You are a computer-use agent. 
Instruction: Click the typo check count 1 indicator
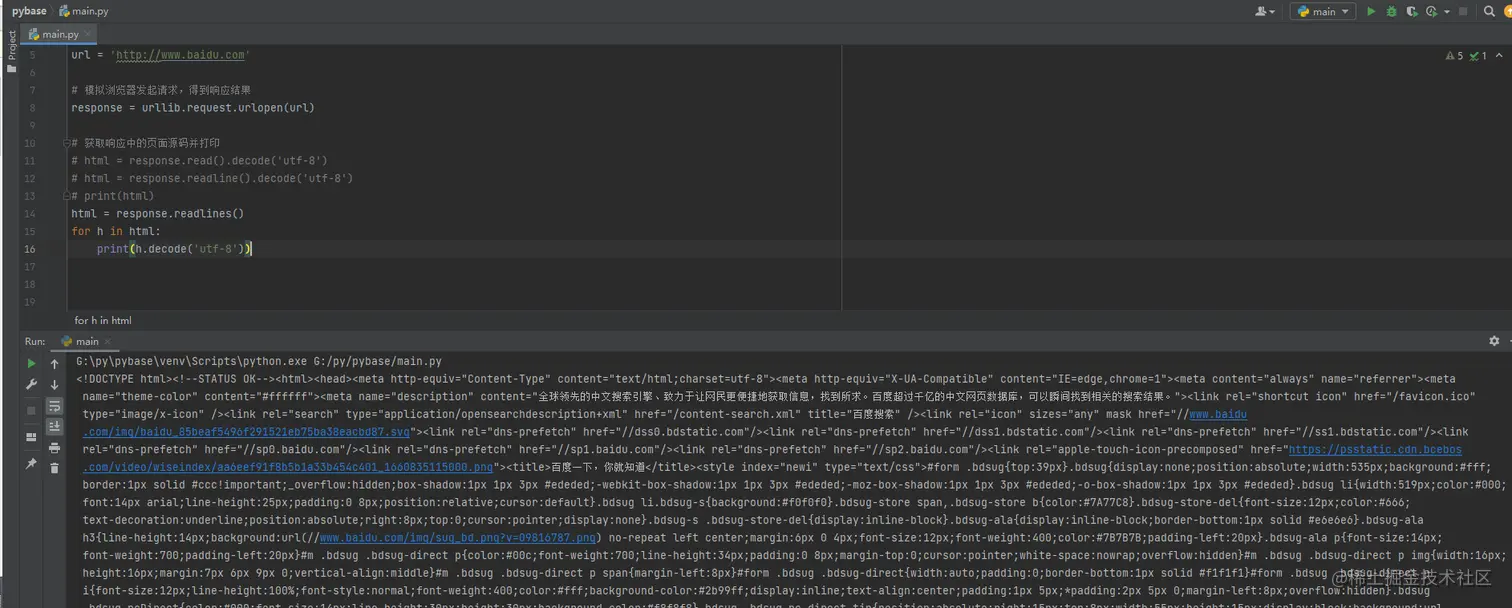(1478, 56)
